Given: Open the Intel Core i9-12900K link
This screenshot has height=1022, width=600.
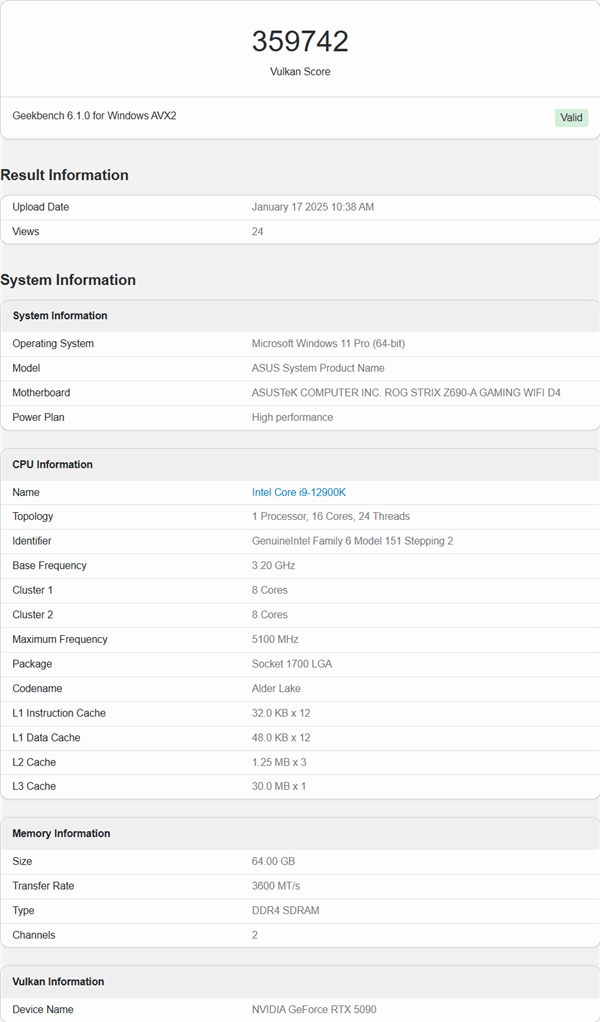Looking at the screenshot, I should tap(298, 492).
